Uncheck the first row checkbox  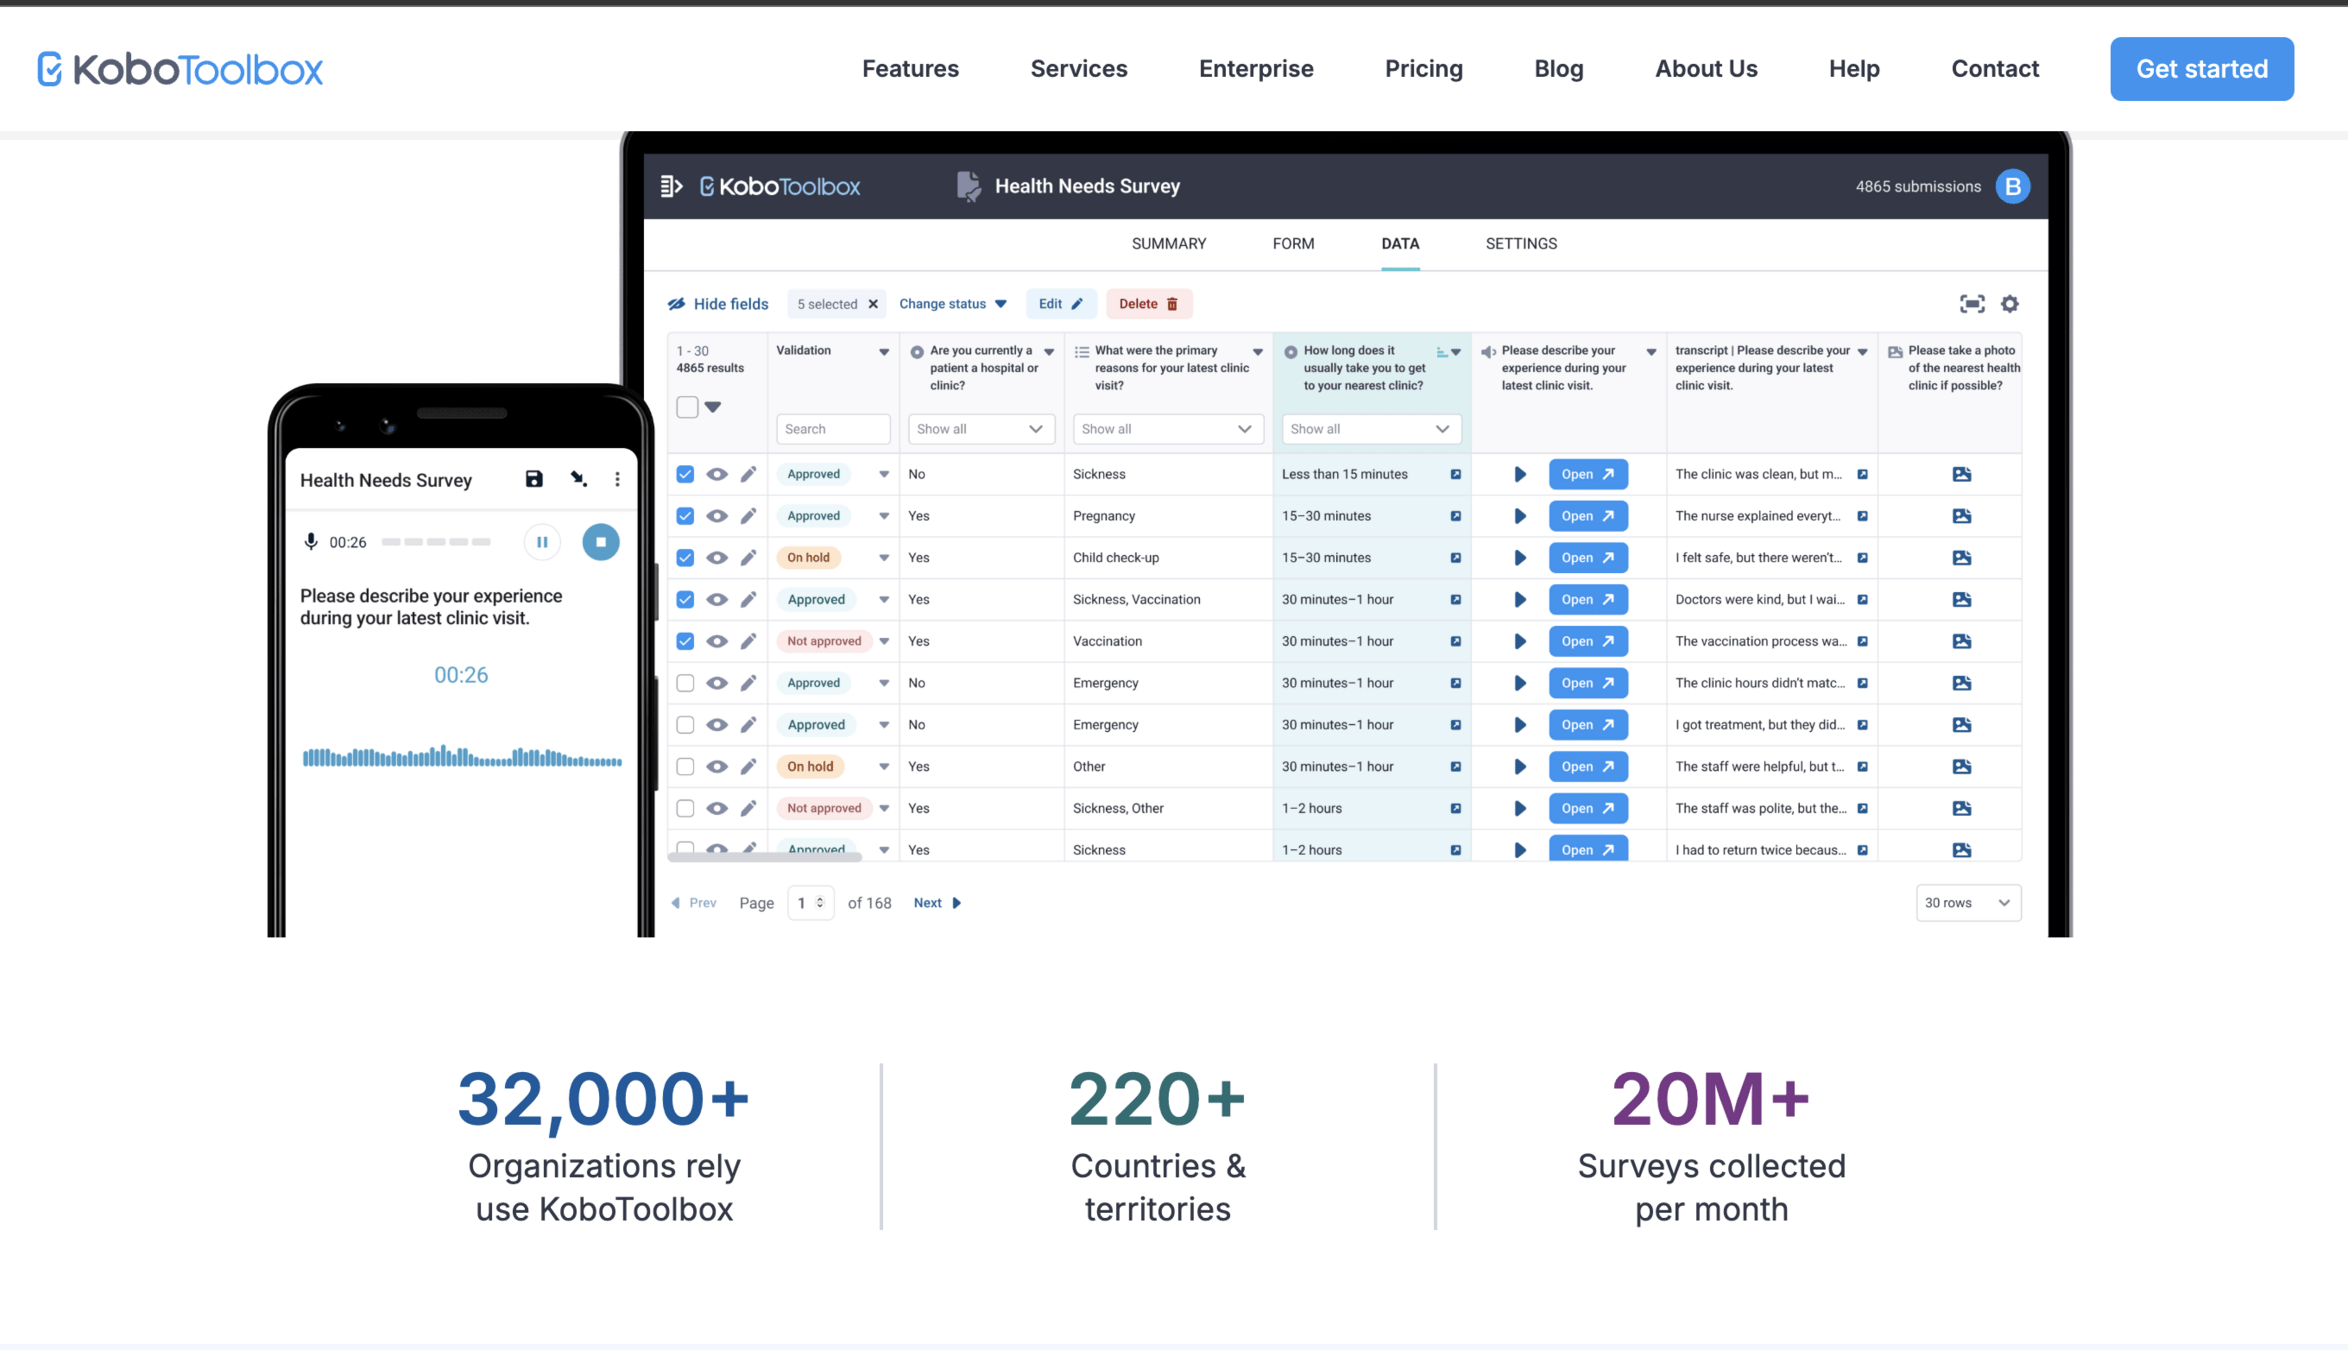pyautogui.click(x=685, y=474)
